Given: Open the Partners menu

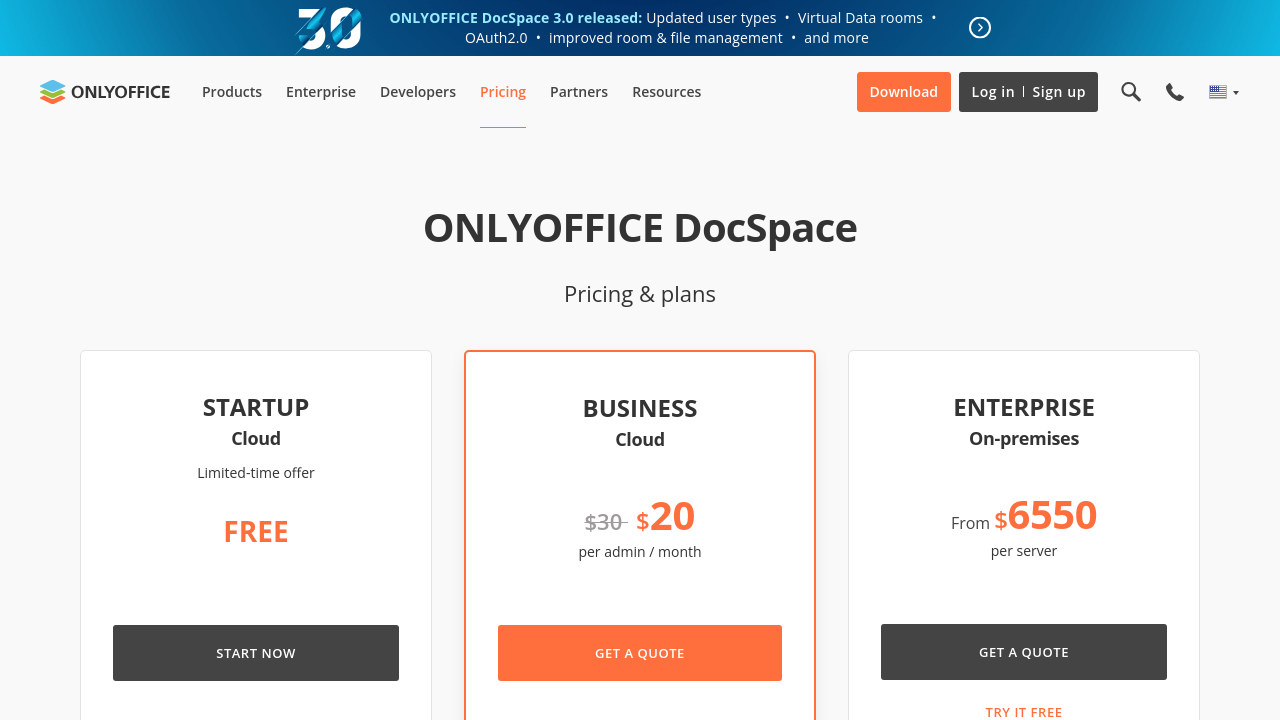Looking at the screenshot, I should click(x=579, y=92).
